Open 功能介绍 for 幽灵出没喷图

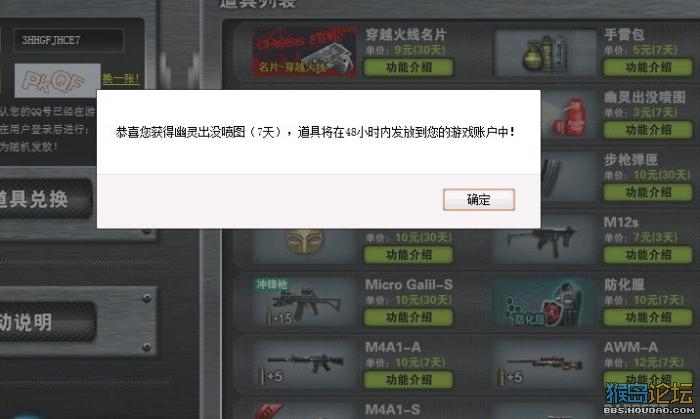pos(648,130)
